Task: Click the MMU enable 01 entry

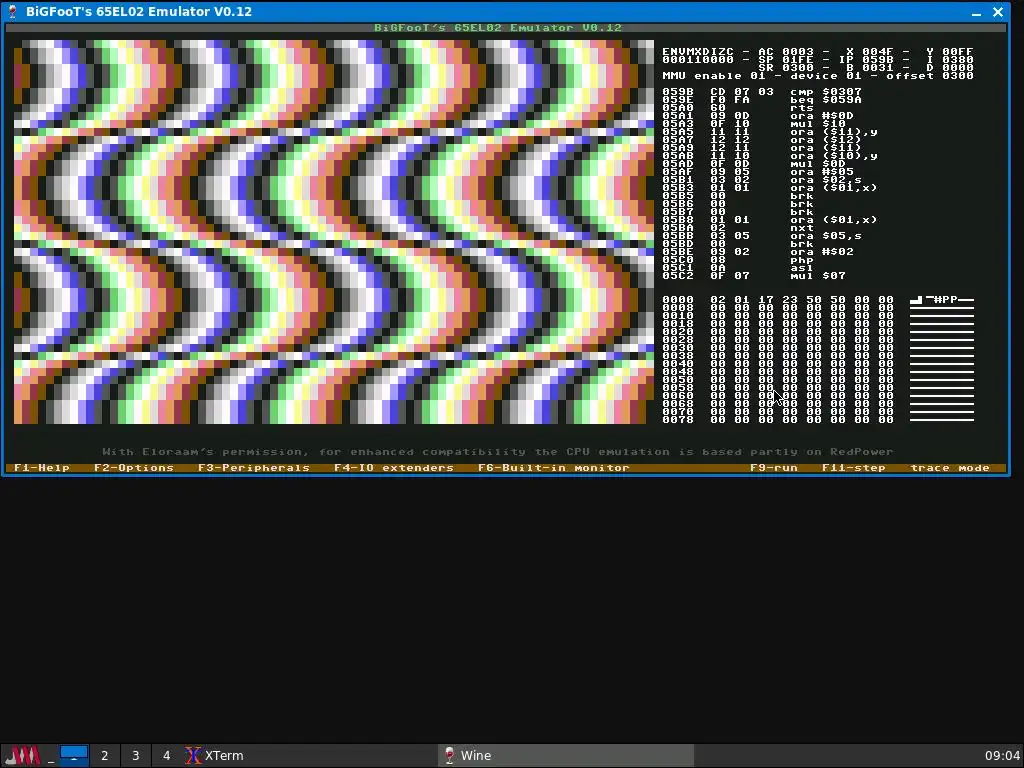Action: tap(714, 76)
